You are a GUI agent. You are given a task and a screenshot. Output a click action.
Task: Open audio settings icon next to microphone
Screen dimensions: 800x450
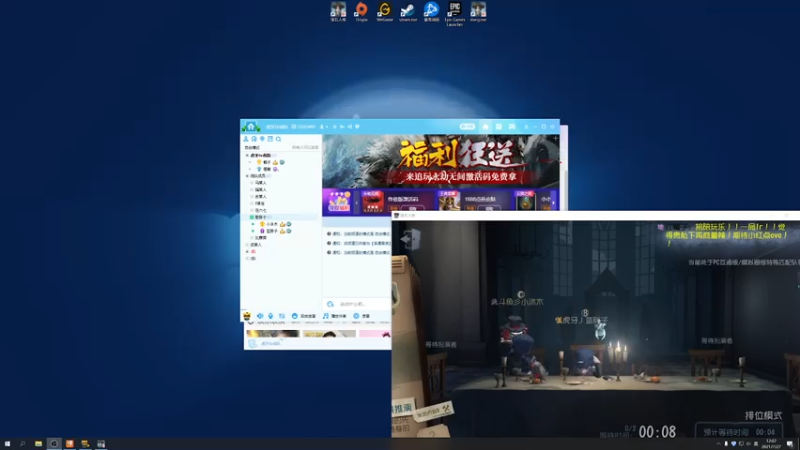click(282, 316)
